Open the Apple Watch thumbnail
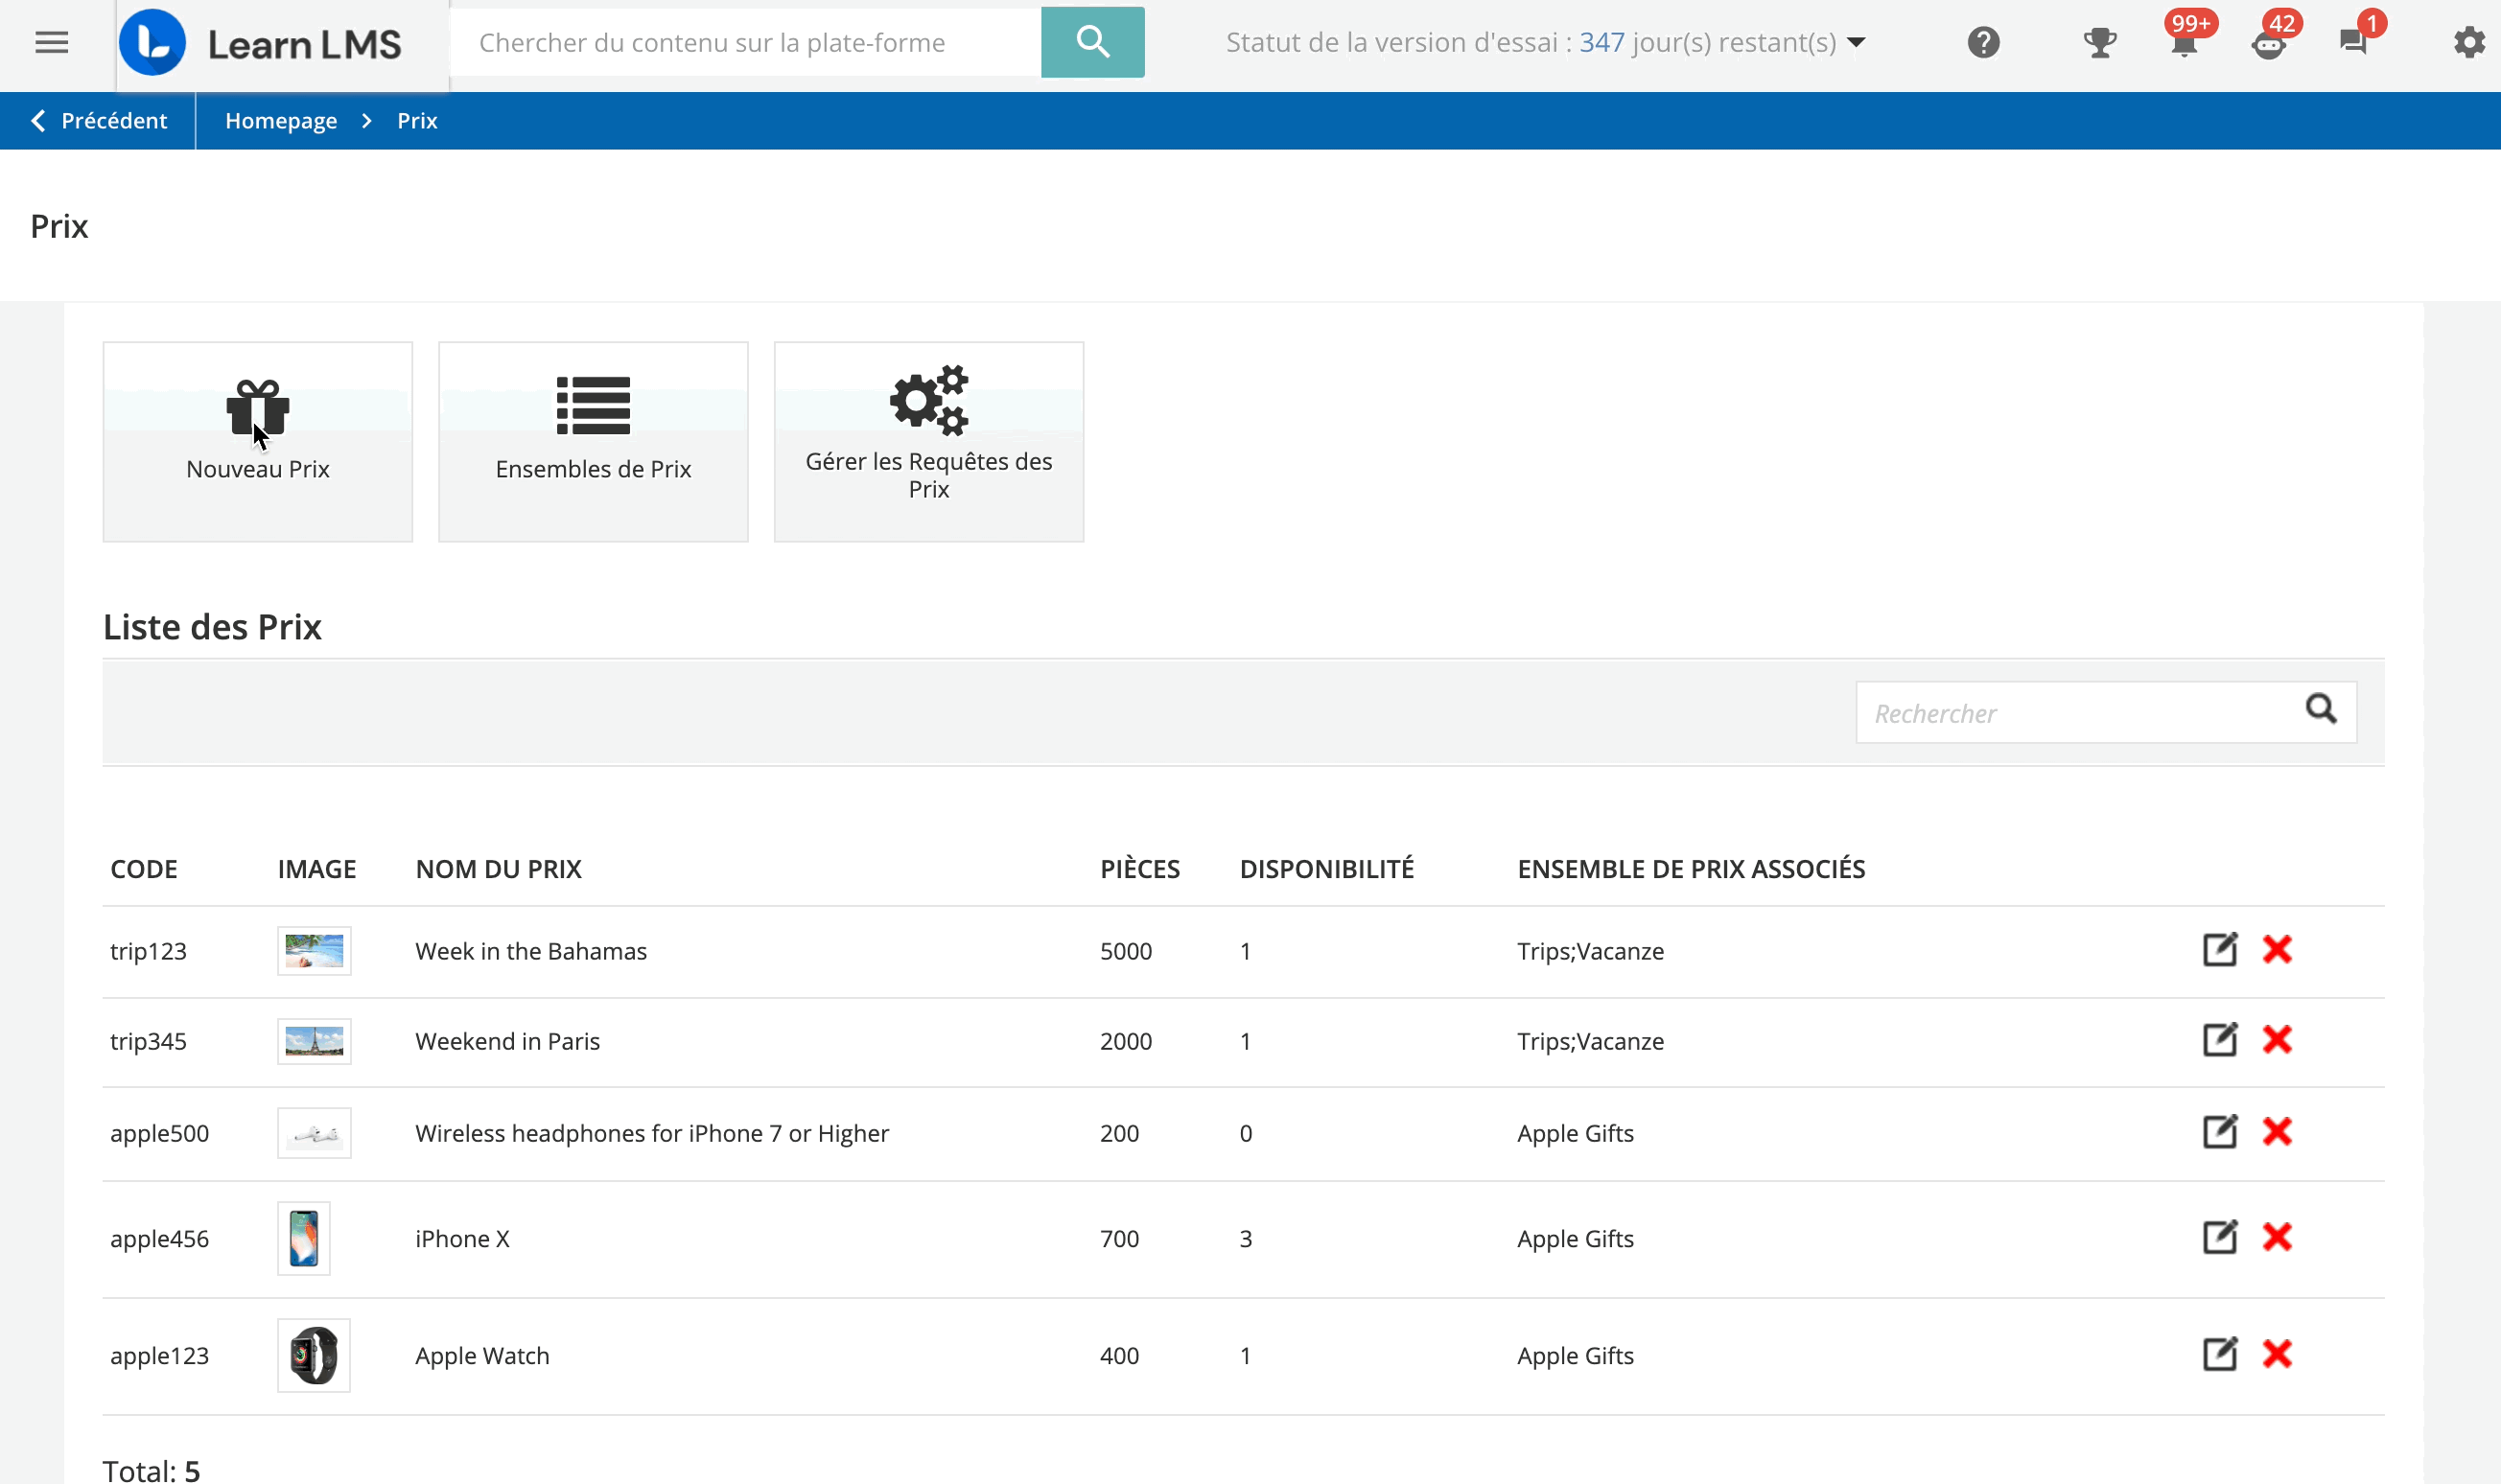The image size is (2501, 1484). [314, 1355]
